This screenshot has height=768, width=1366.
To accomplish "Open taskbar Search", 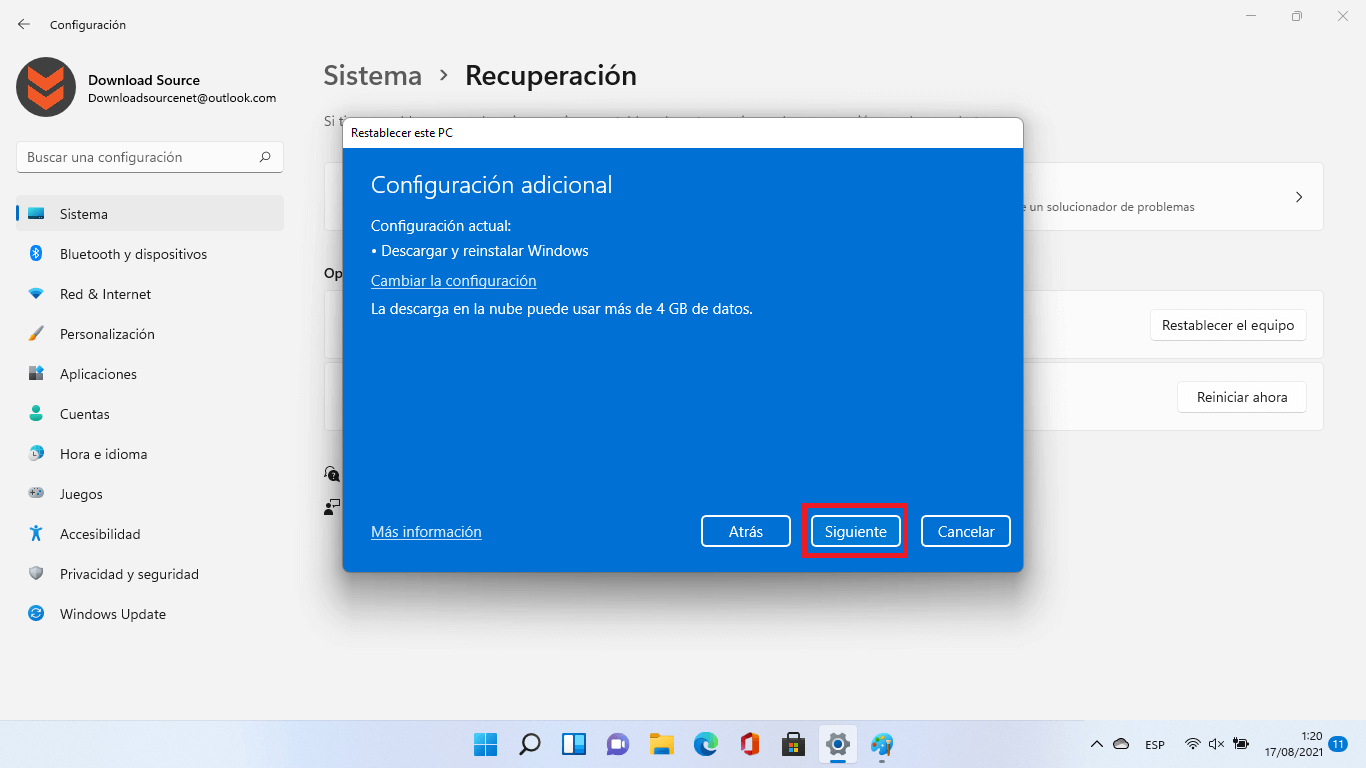I will pos(530,744).
